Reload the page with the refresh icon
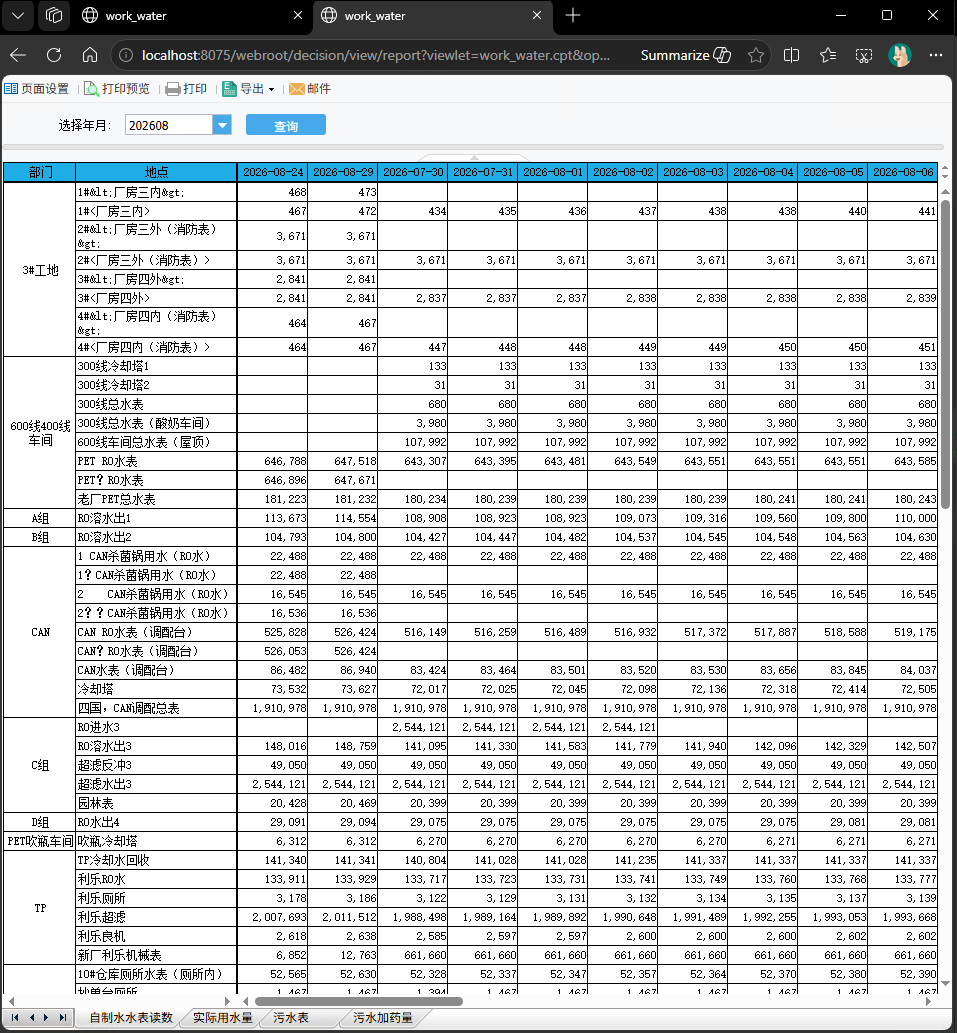957x1033 pixels. [x=54, y=55]
